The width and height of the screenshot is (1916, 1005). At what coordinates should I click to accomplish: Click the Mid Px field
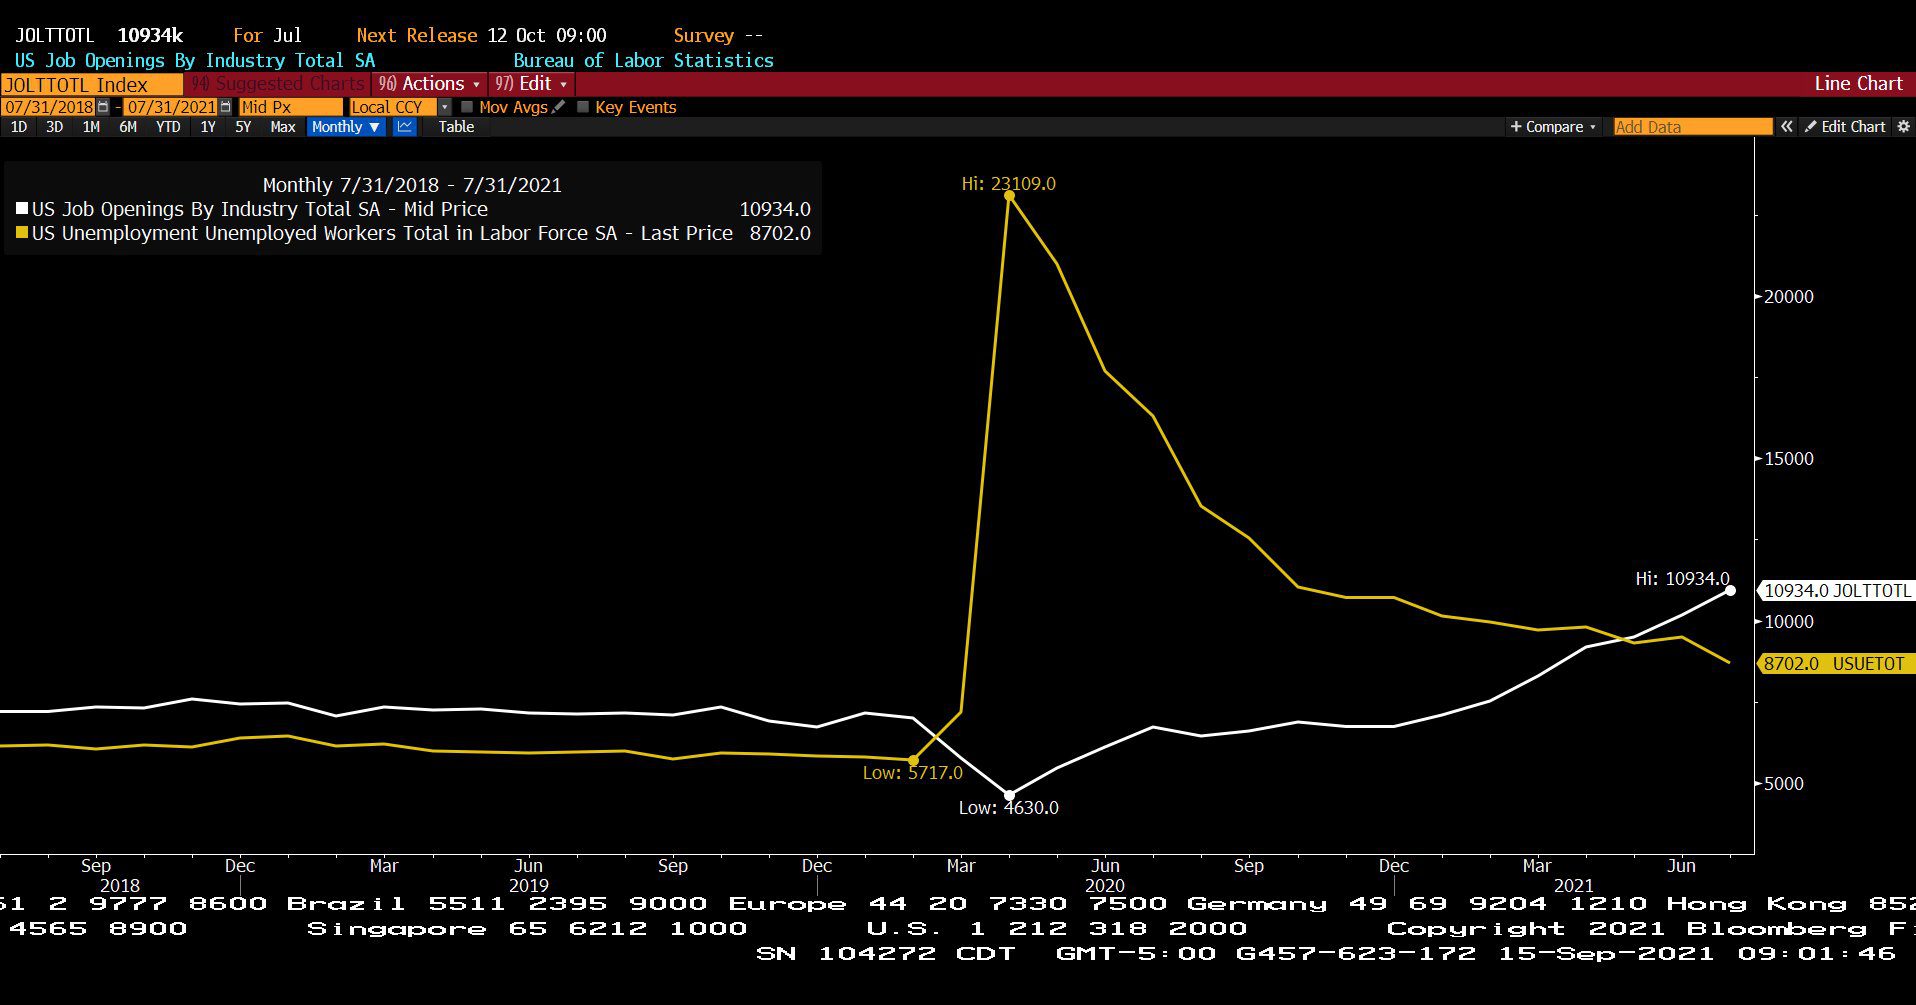pyautogui.click(x=290, y=107)
